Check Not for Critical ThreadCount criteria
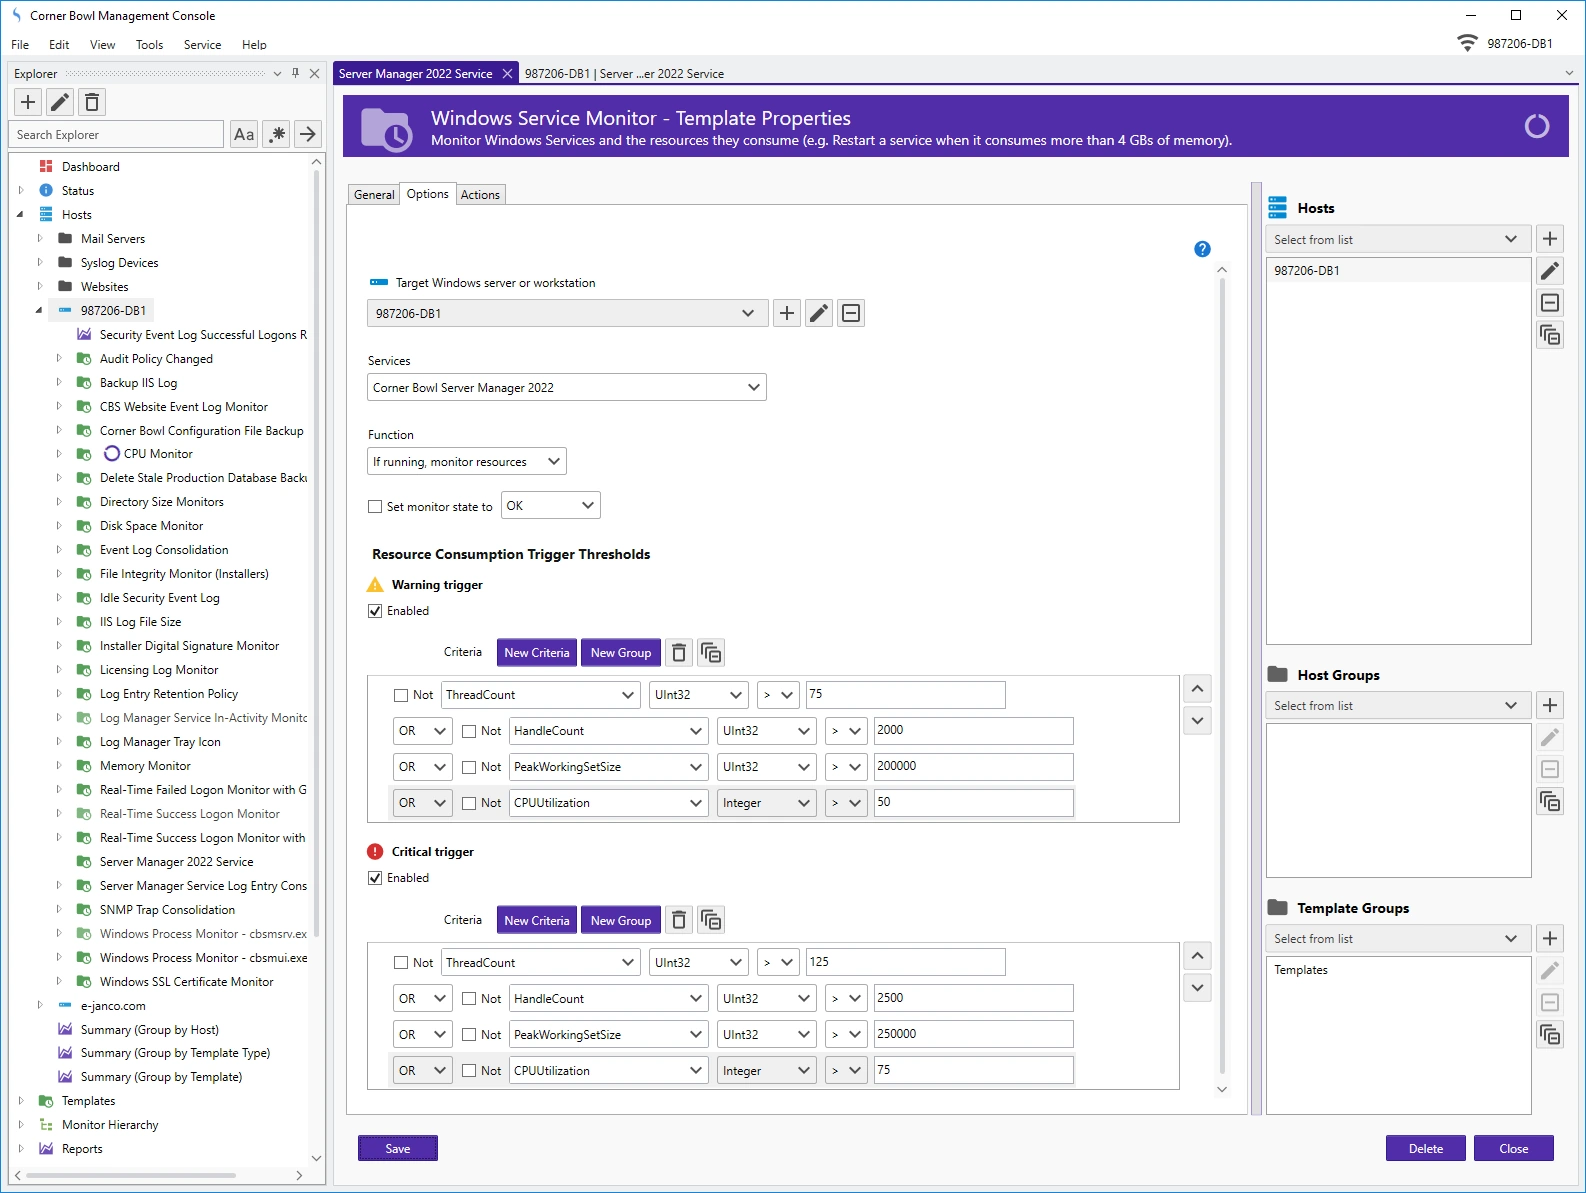 point(401,963)
